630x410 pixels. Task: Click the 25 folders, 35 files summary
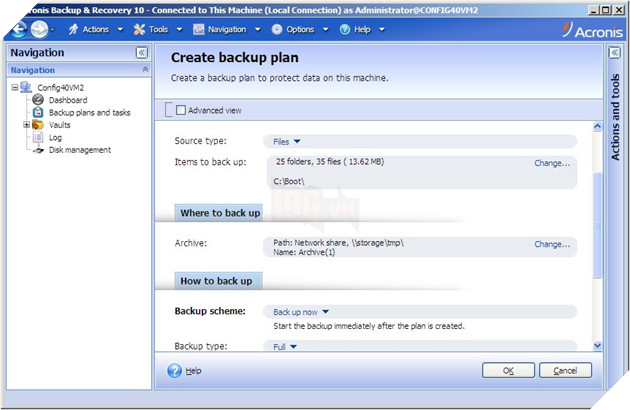330,162
